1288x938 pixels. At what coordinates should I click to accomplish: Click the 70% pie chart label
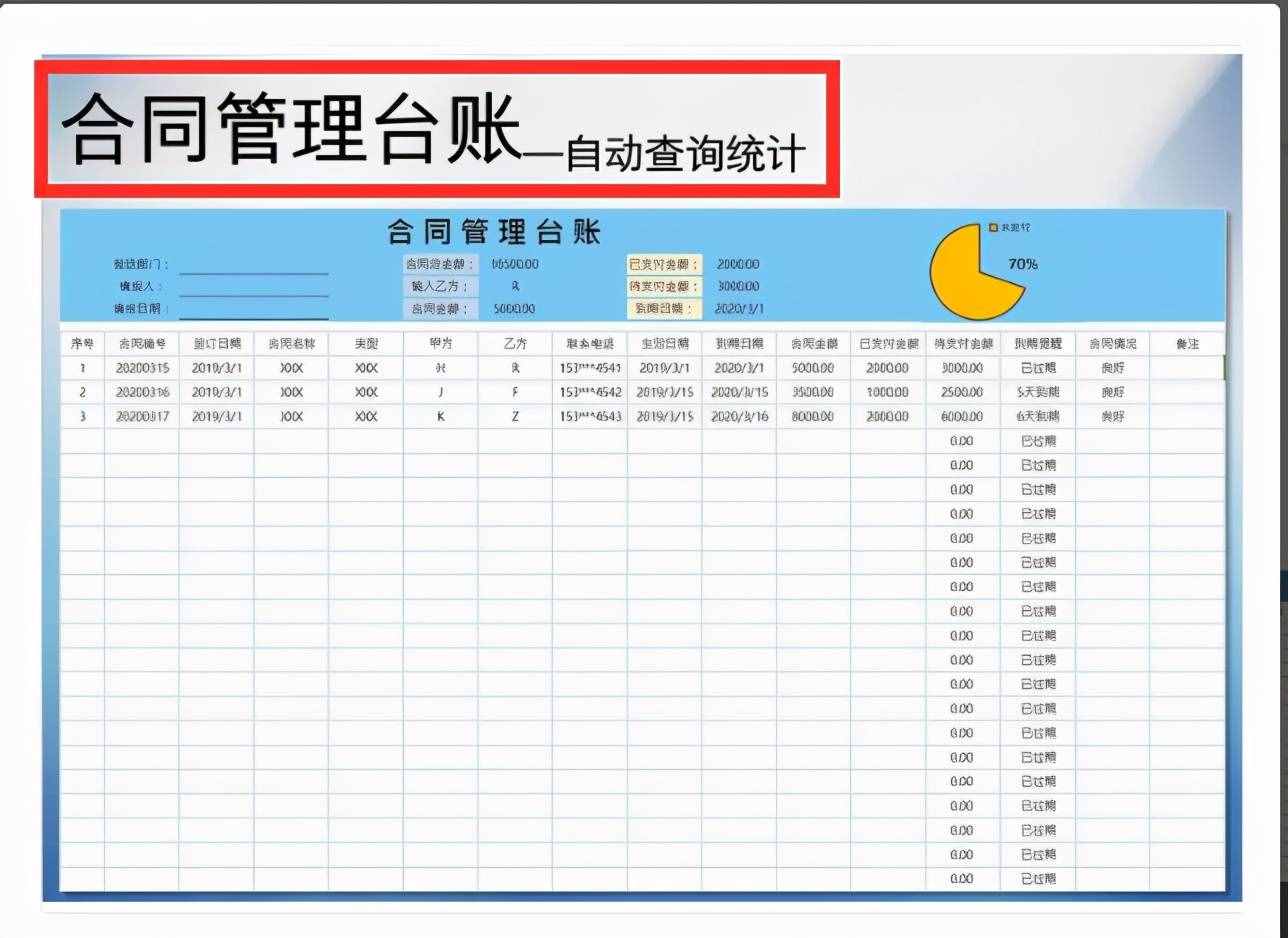(1023, 264)
